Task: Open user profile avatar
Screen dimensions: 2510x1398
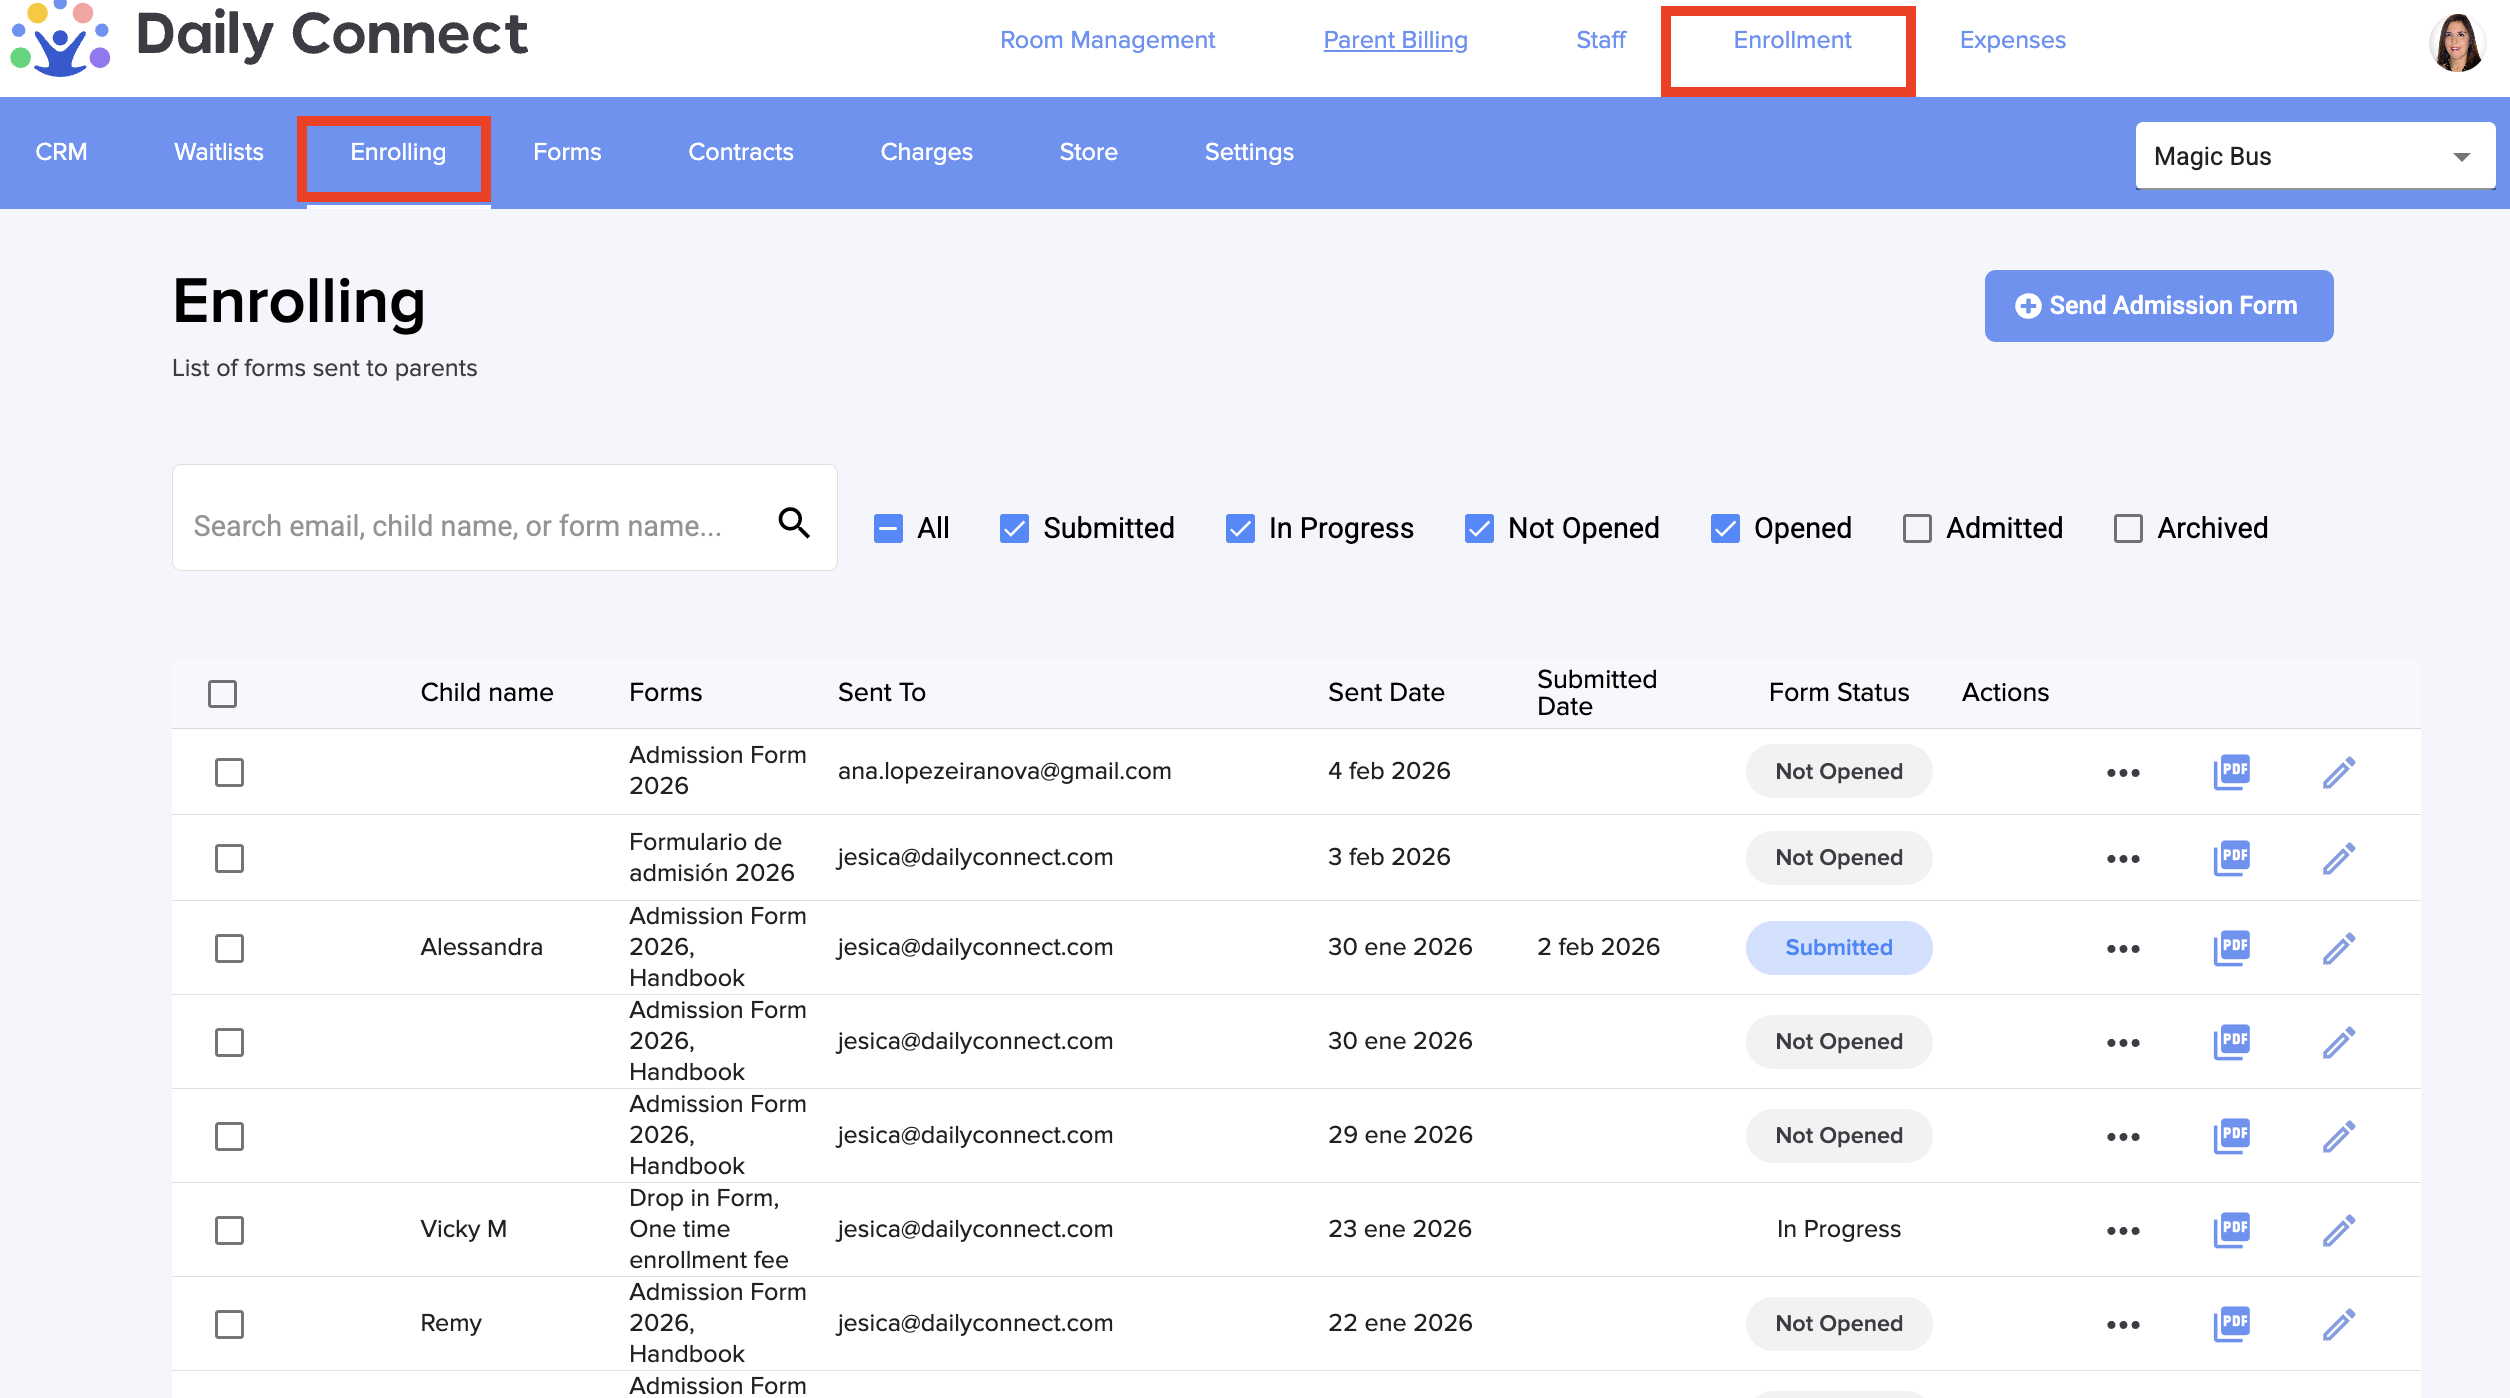Action: tap(2456, 42)
